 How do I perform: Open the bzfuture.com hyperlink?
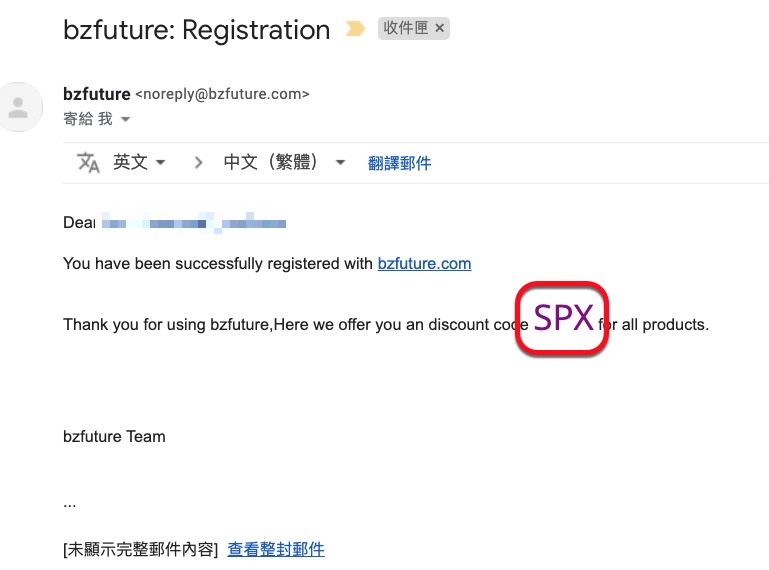(x=424, y=264)
